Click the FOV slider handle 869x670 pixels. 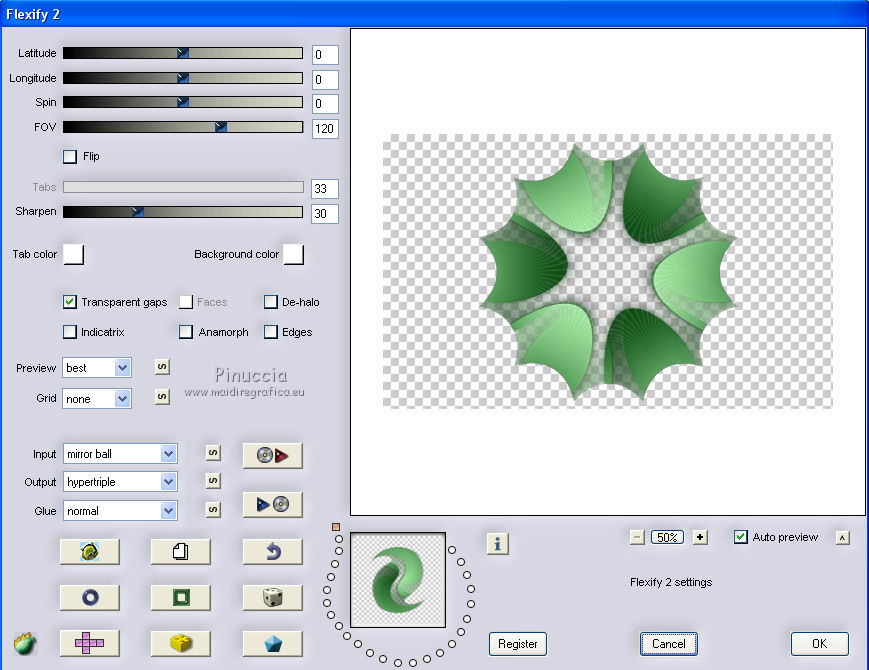coord(221,127)
